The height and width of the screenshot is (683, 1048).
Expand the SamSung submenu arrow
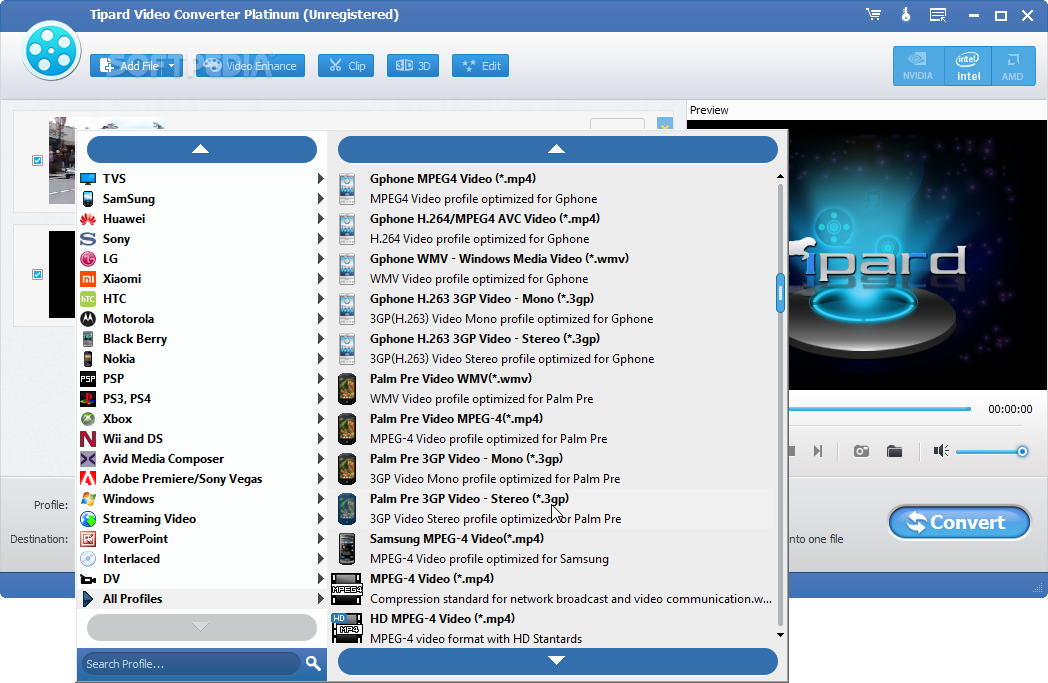point(320,198)
